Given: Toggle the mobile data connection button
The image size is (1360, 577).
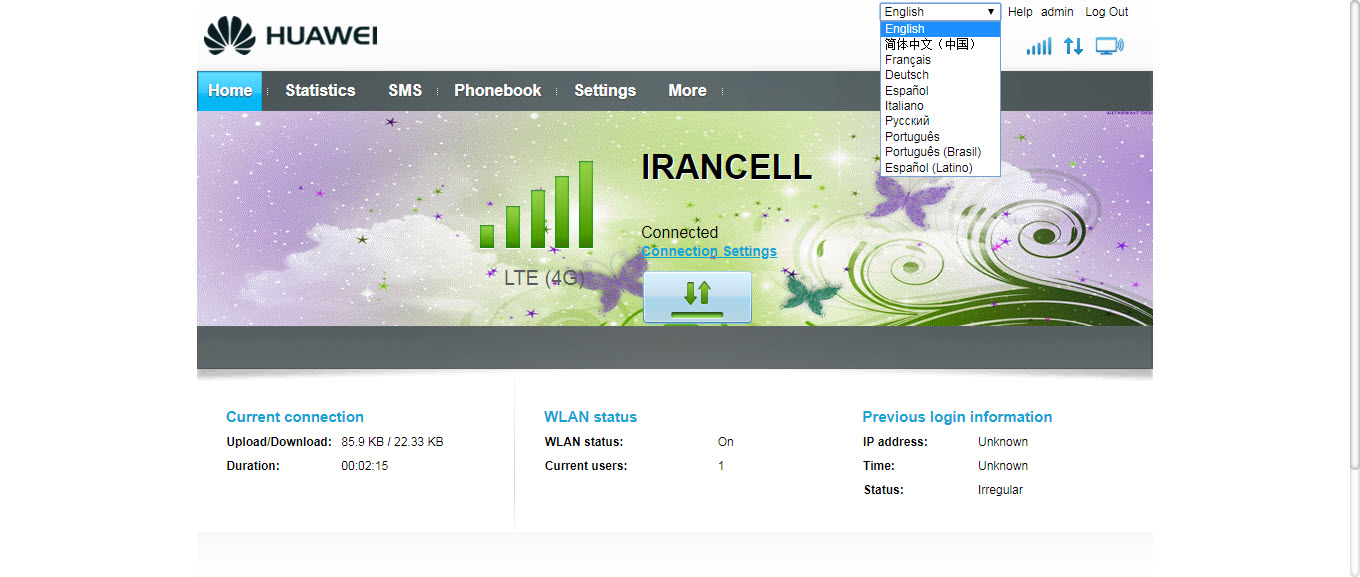Looking at the screenshot, I should coord(697,297).
